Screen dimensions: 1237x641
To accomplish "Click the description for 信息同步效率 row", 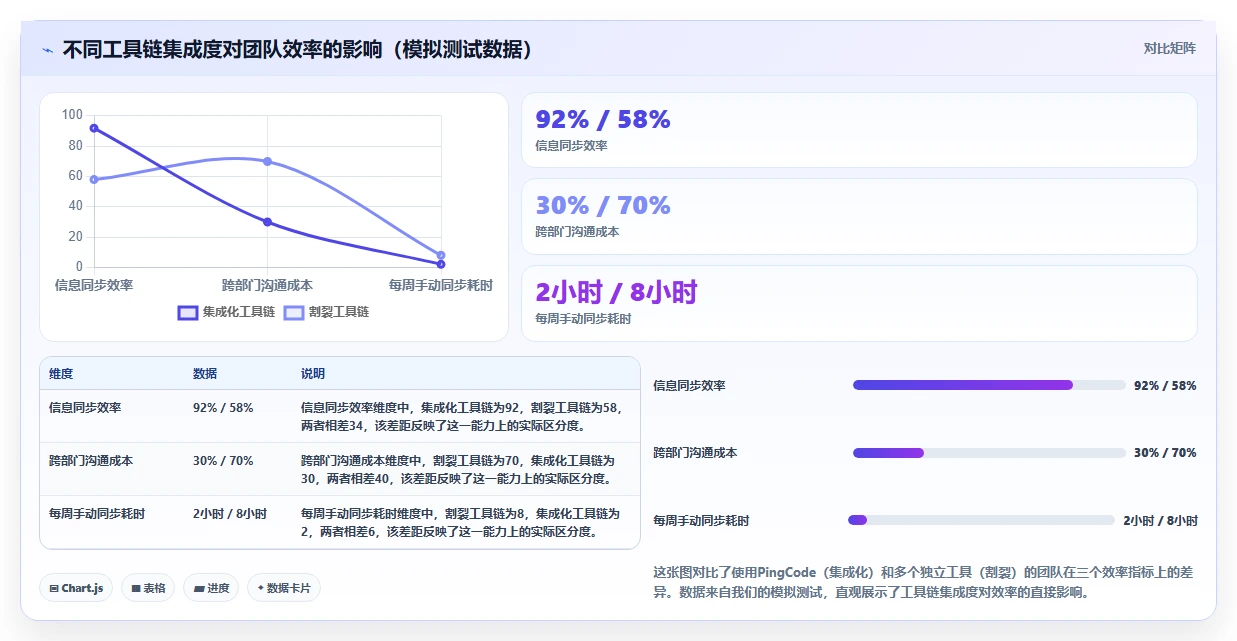I will tap(461, 417).
